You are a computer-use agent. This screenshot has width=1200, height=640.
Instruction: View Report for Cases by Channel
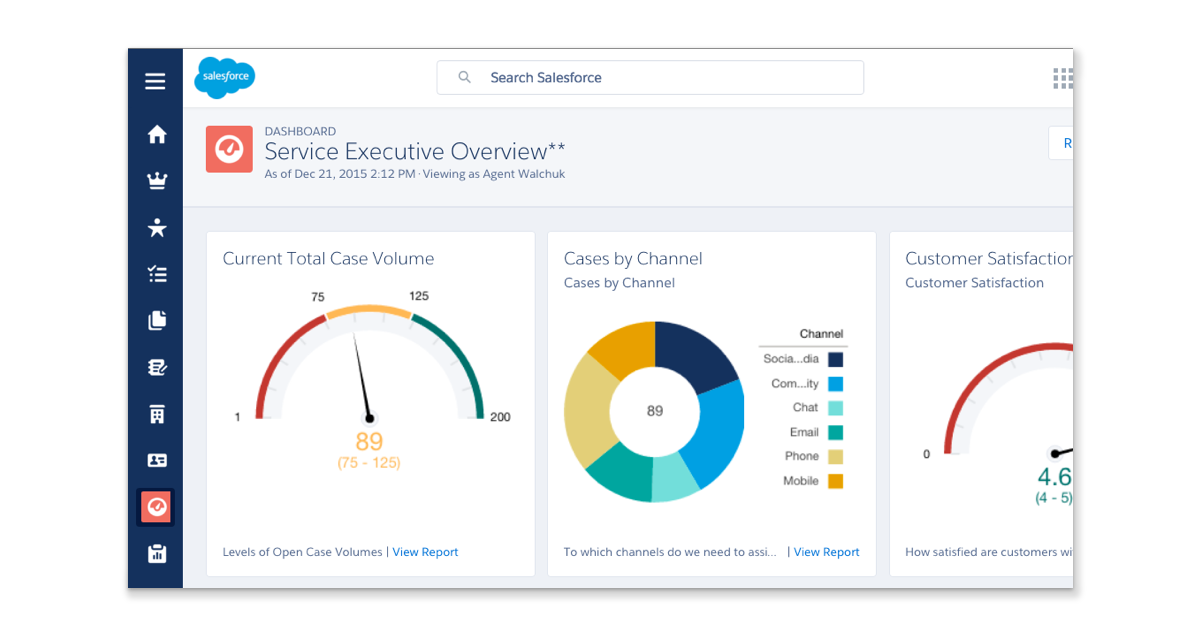click(x=826, y=552)
